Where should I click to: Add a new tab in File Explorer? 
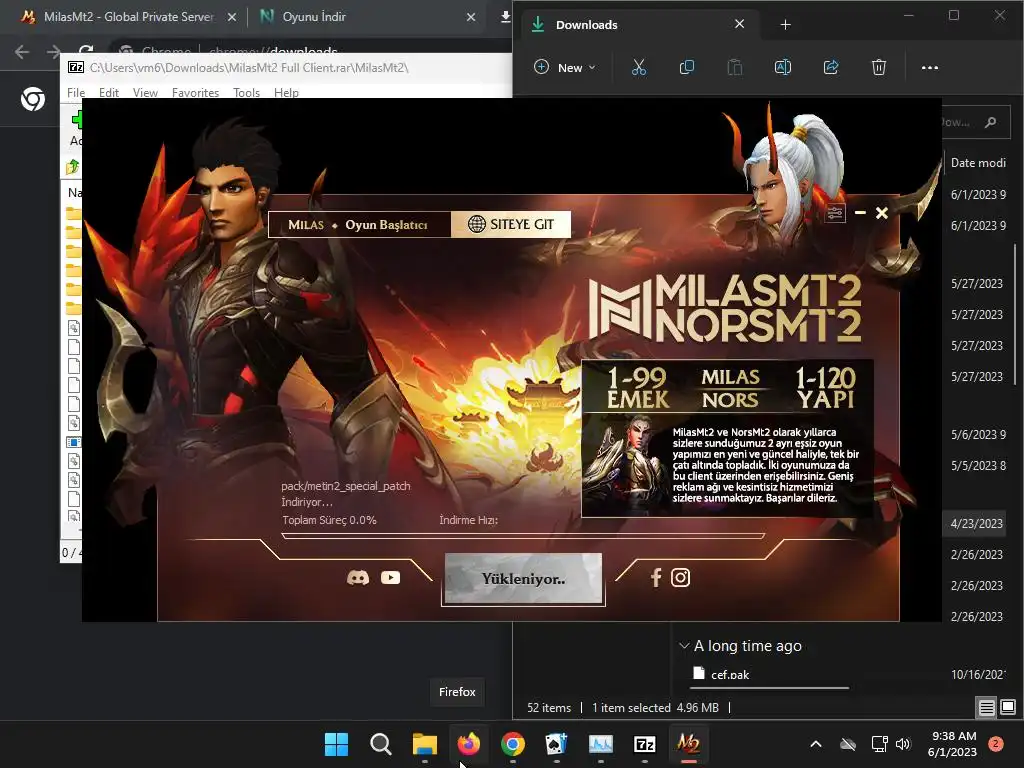(786, 25)
